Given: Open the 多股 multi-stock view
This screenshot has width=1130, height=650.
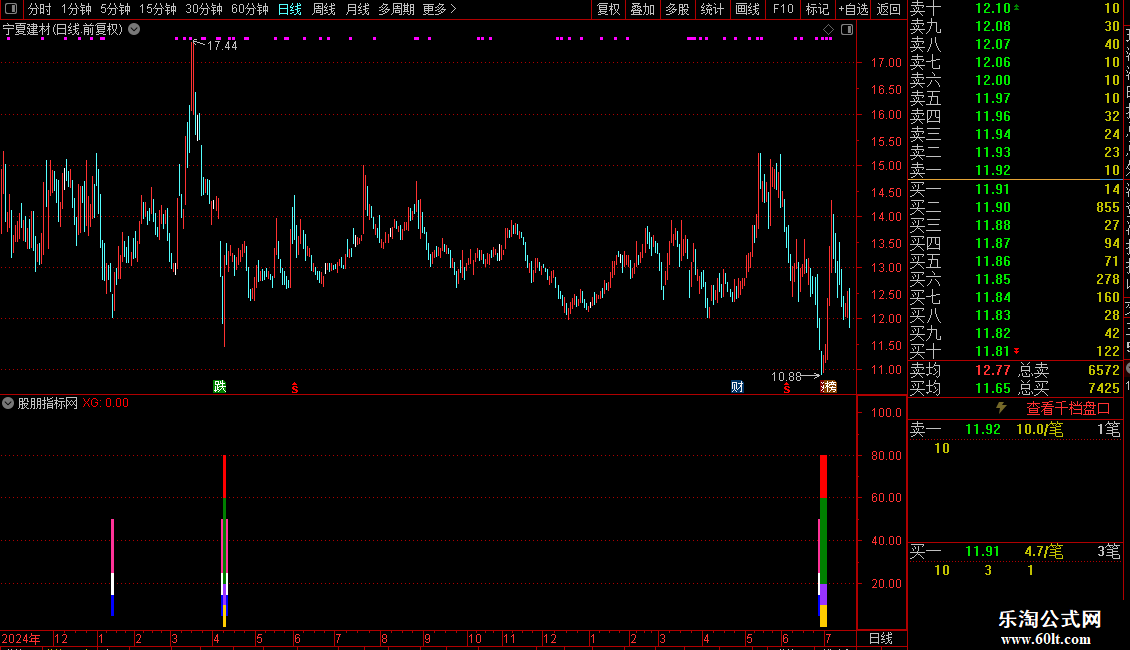Looking at the screenshot, I should point(677,9).
